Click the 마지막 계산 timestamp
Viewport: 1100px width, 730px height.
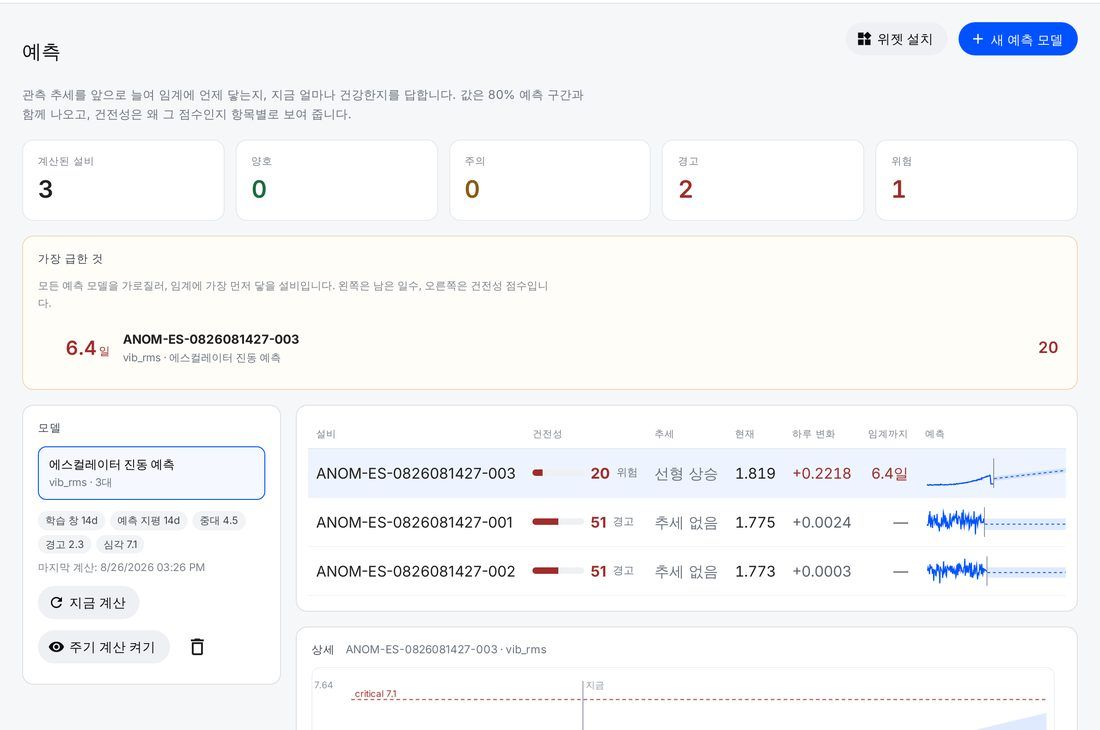click(x=121, y=567)
